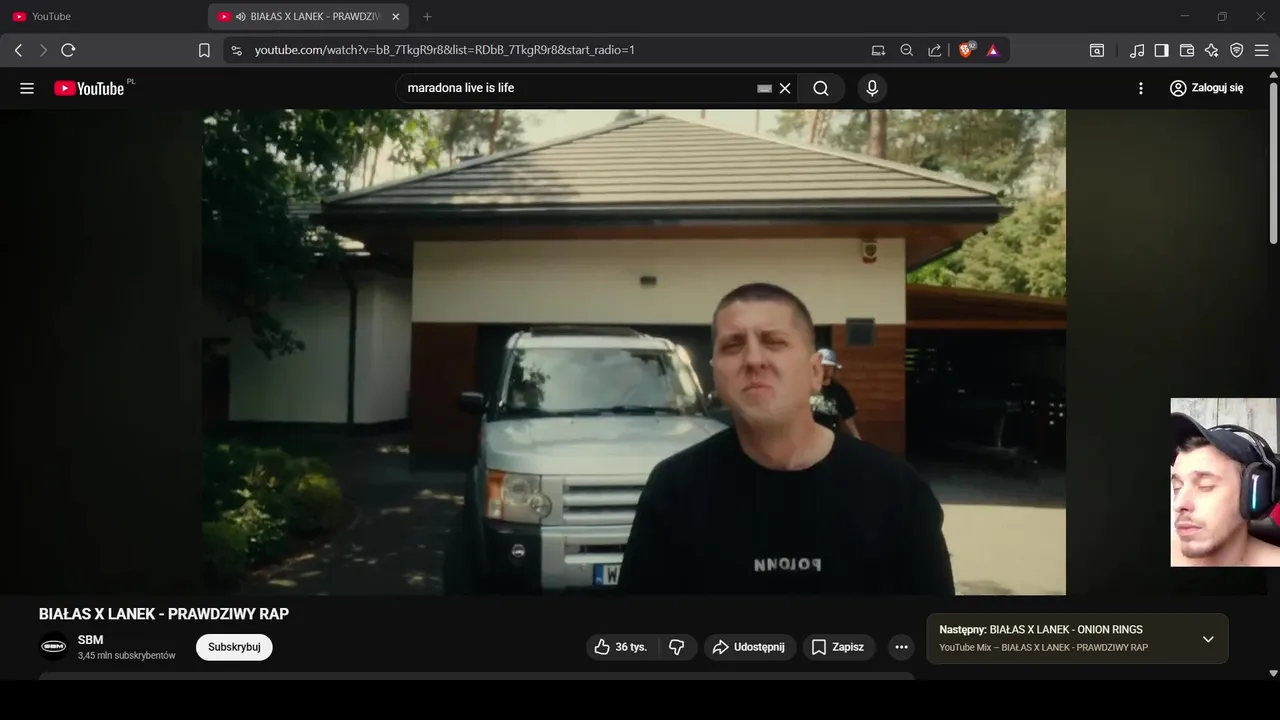Go back in browser history
Viewport: 1280px width, 720px height.
18,50
